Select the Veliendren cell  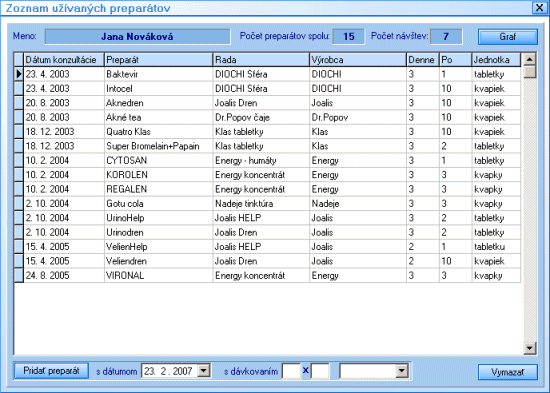[x=159, y=261]
